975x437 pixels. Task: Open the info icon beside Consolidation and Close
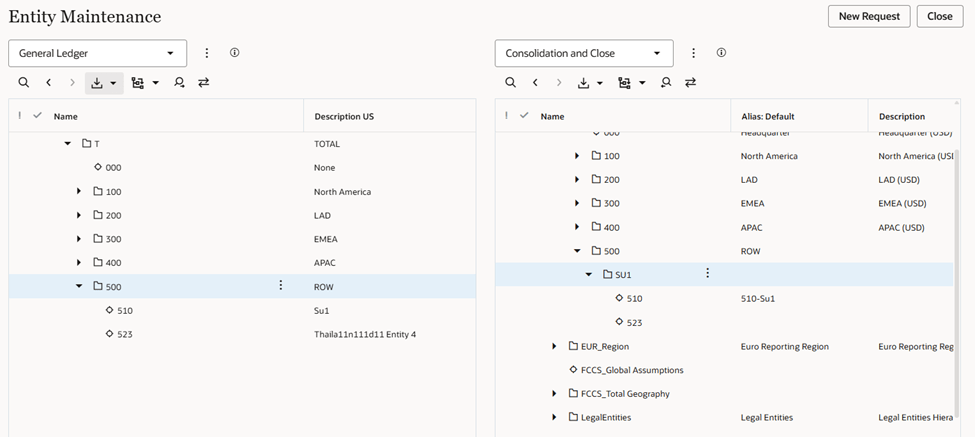(x=721, y=53)
